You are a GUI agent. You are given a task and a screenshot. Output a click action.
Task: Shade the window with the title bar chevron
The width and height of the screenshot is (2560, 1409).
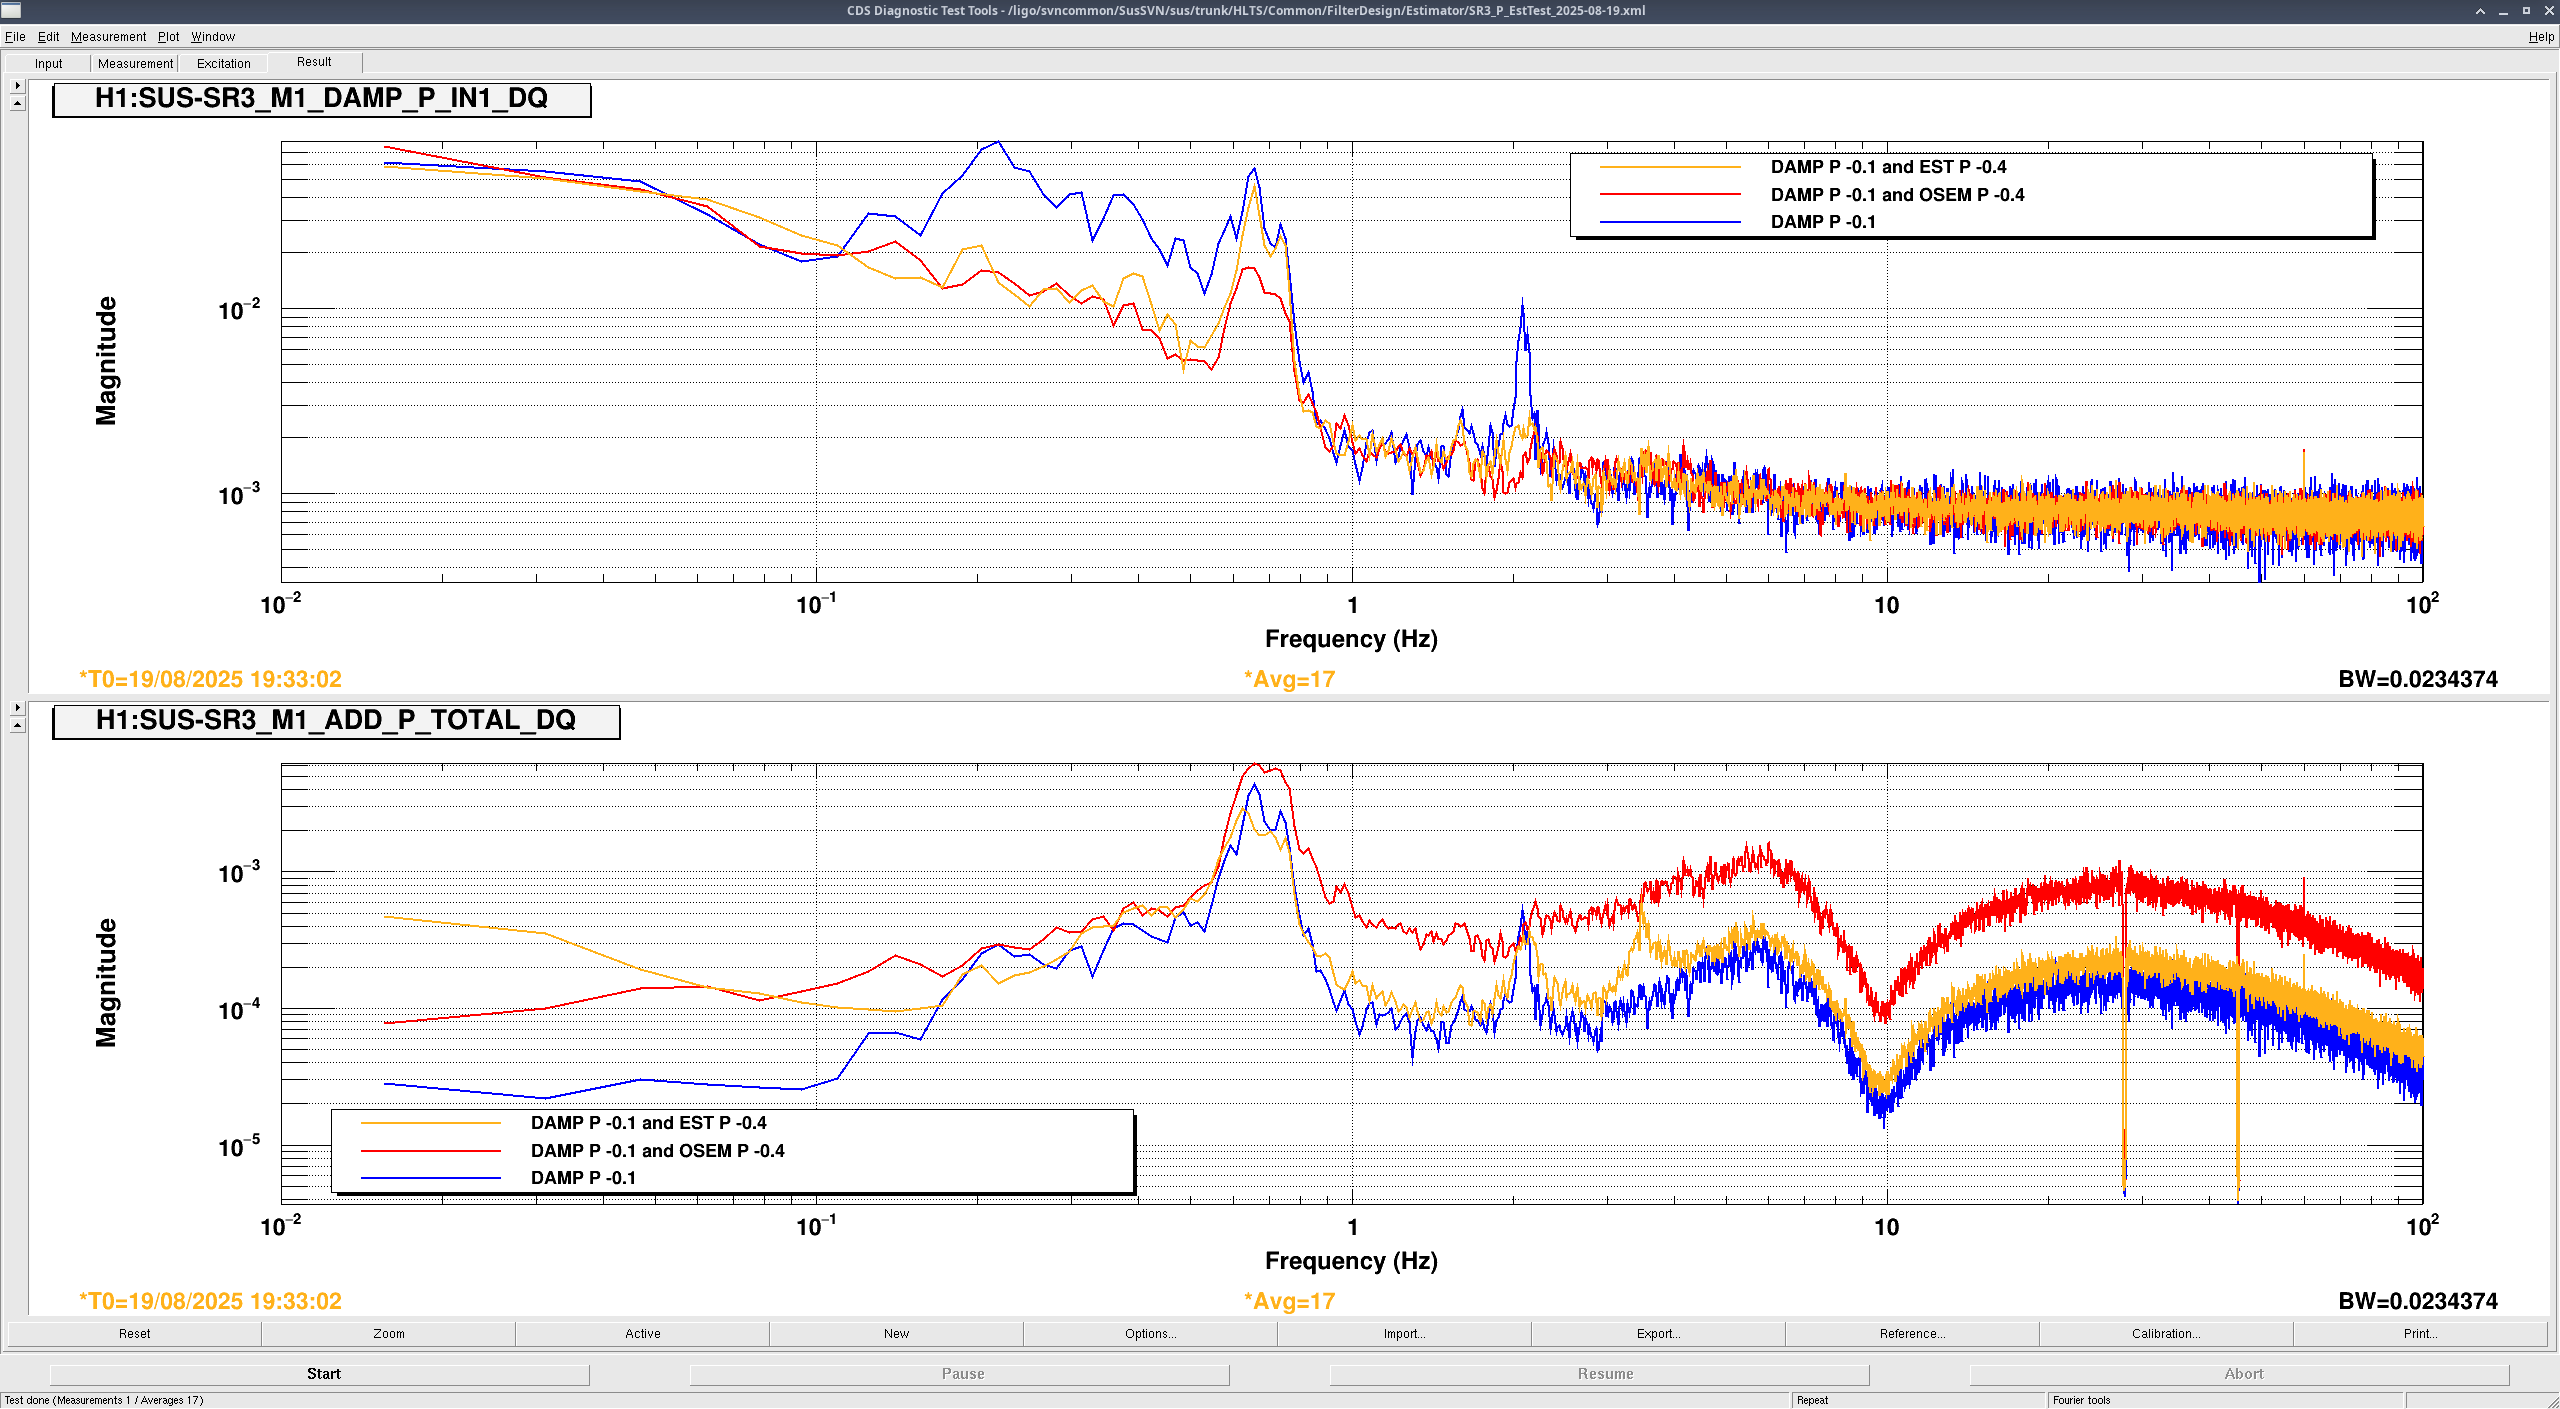click(2480, 11)
